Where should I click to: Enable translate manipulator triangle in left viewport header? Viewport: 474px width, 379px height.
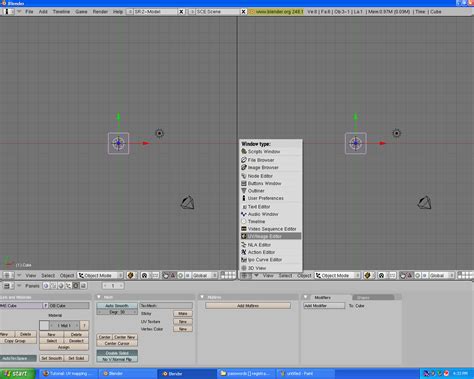pyautogui.click(x=173, y=275)
